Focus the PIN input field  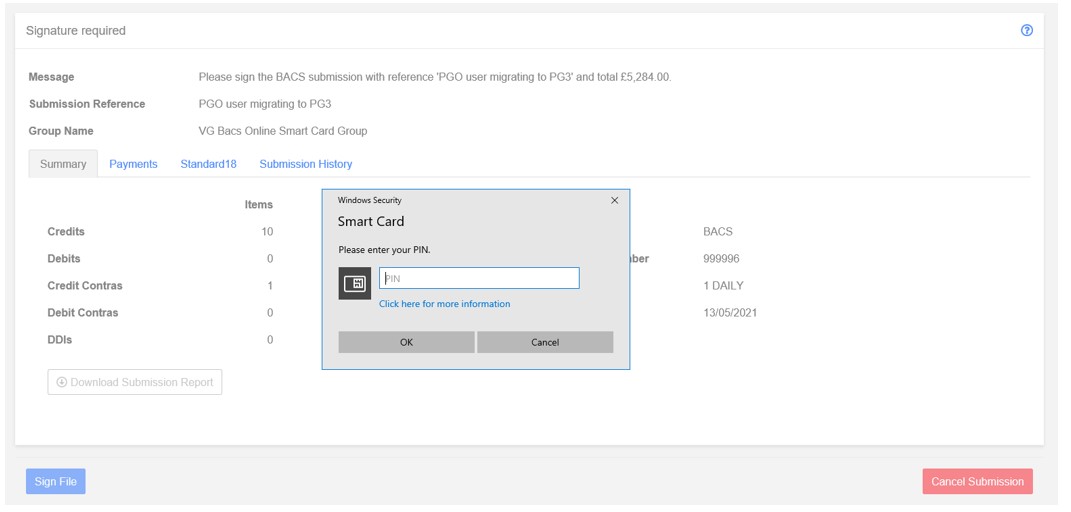pyautogui.click(x=479, y=278)
